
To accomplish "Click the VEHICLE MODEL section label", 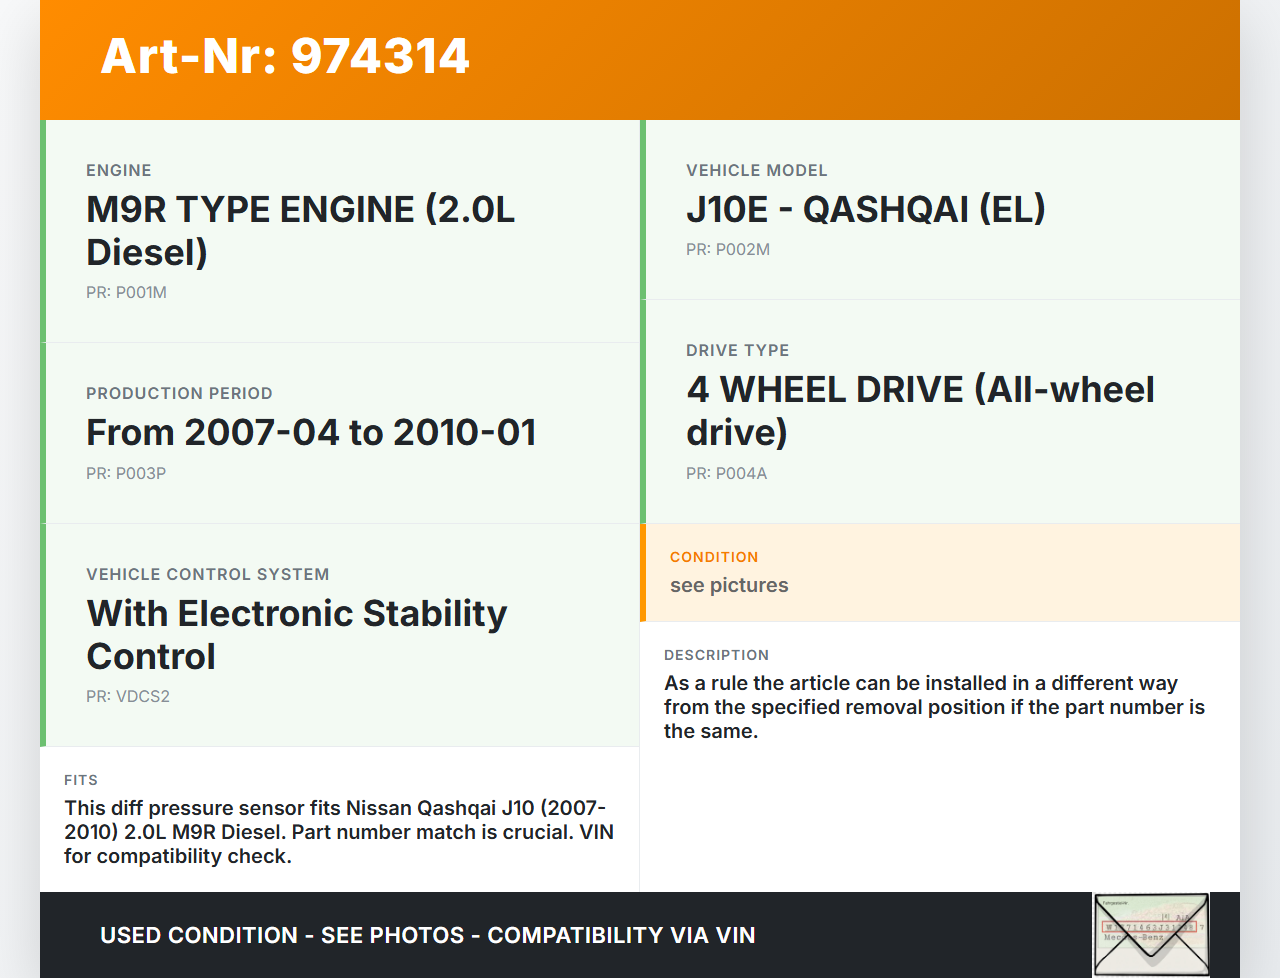I will click(x=756, y=171).
